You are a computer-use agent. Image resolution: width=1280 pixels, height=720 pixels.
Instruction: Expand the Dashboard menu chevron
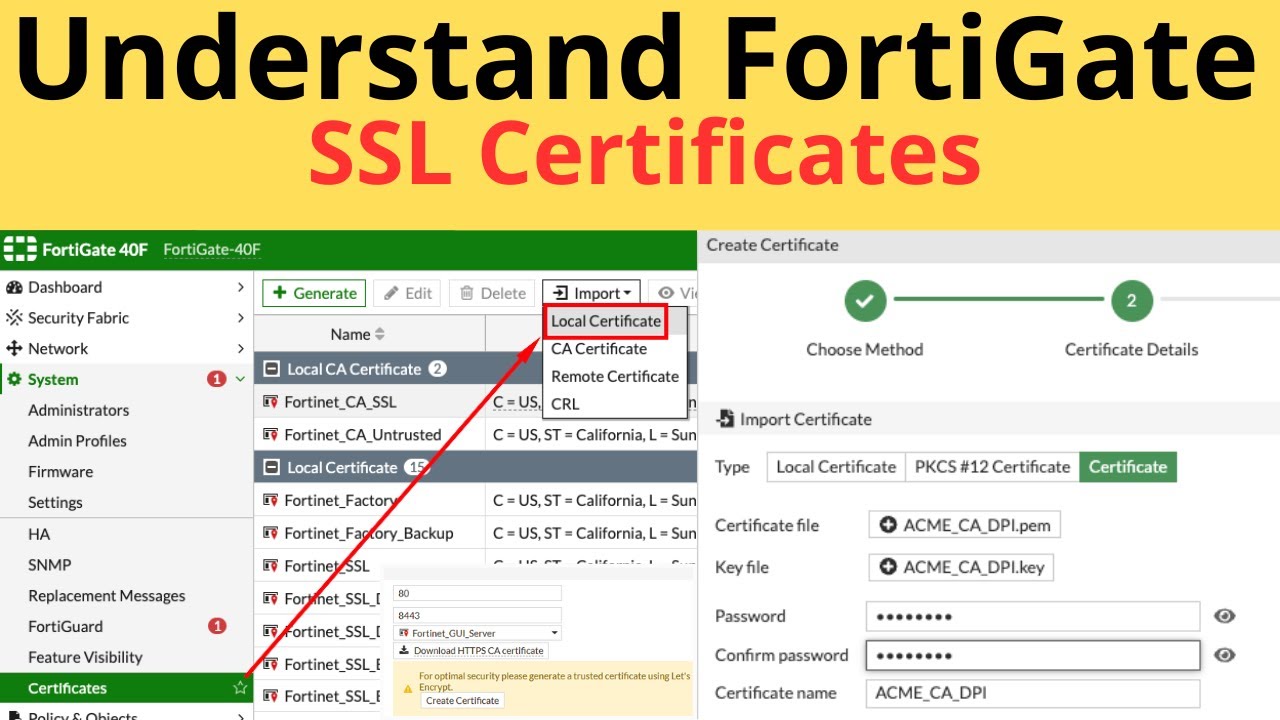(x=240, y=287)
